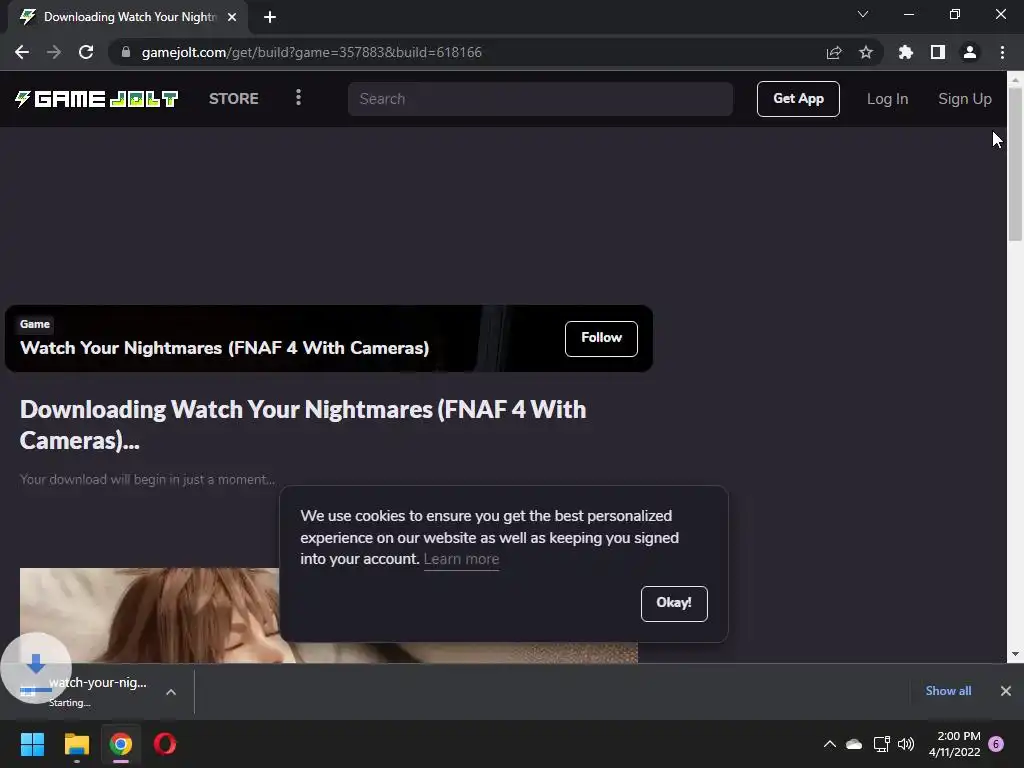Open the Extensions puzzle icon
The image size is (1024, 768).
pos(905,52)
